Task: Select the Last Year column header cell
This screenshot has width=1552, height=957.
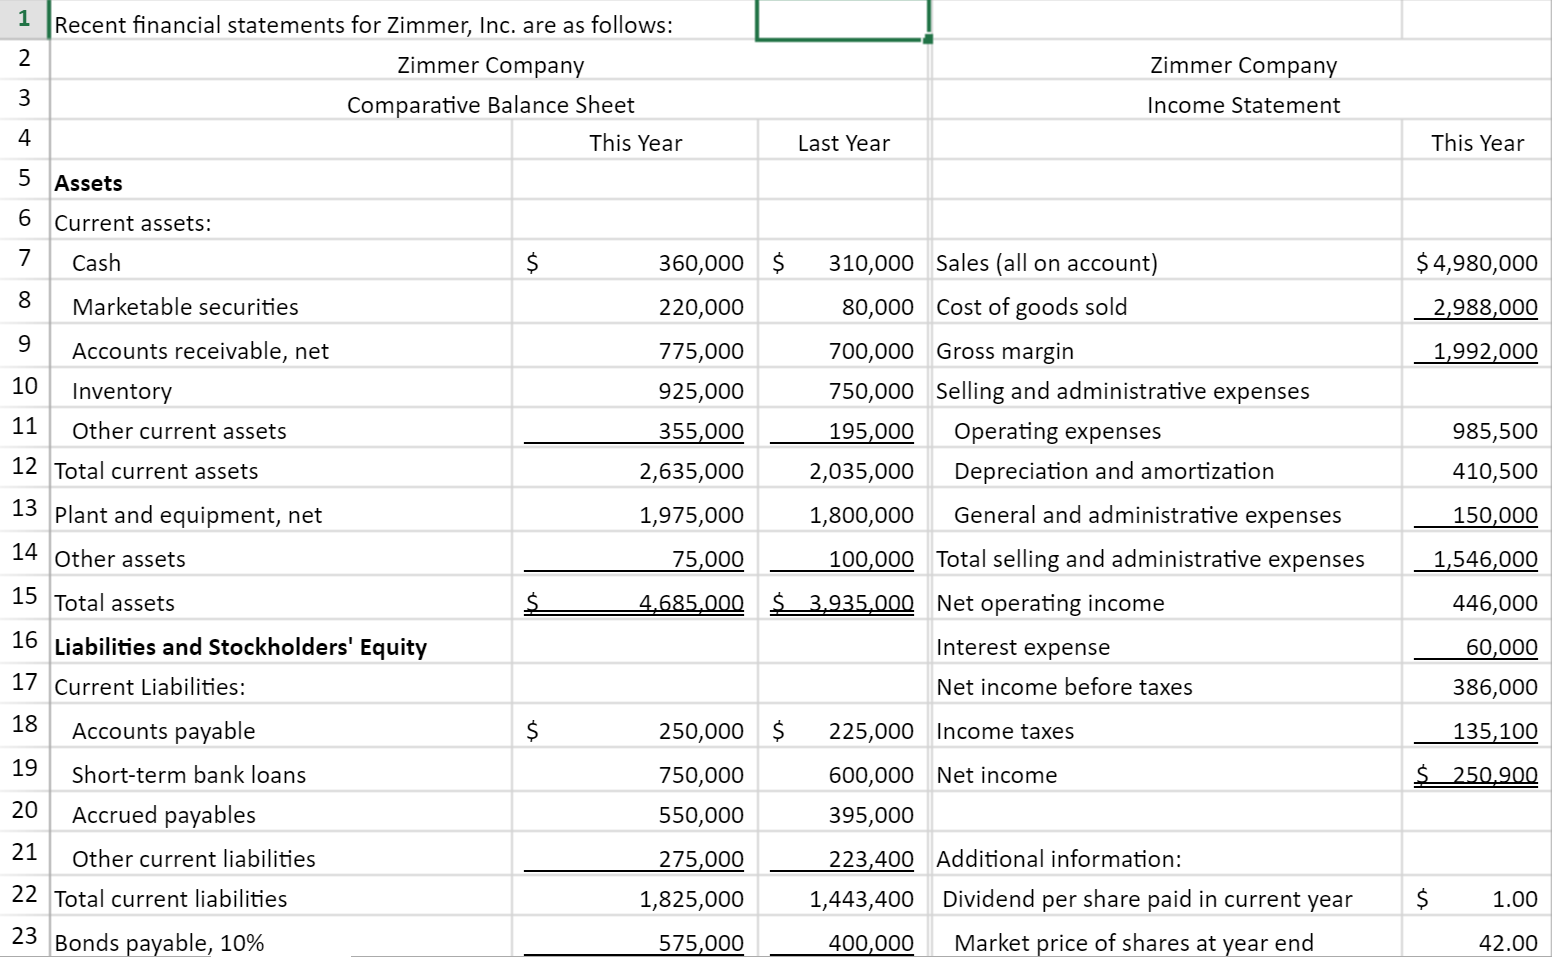Action: [x=843, y=142]
